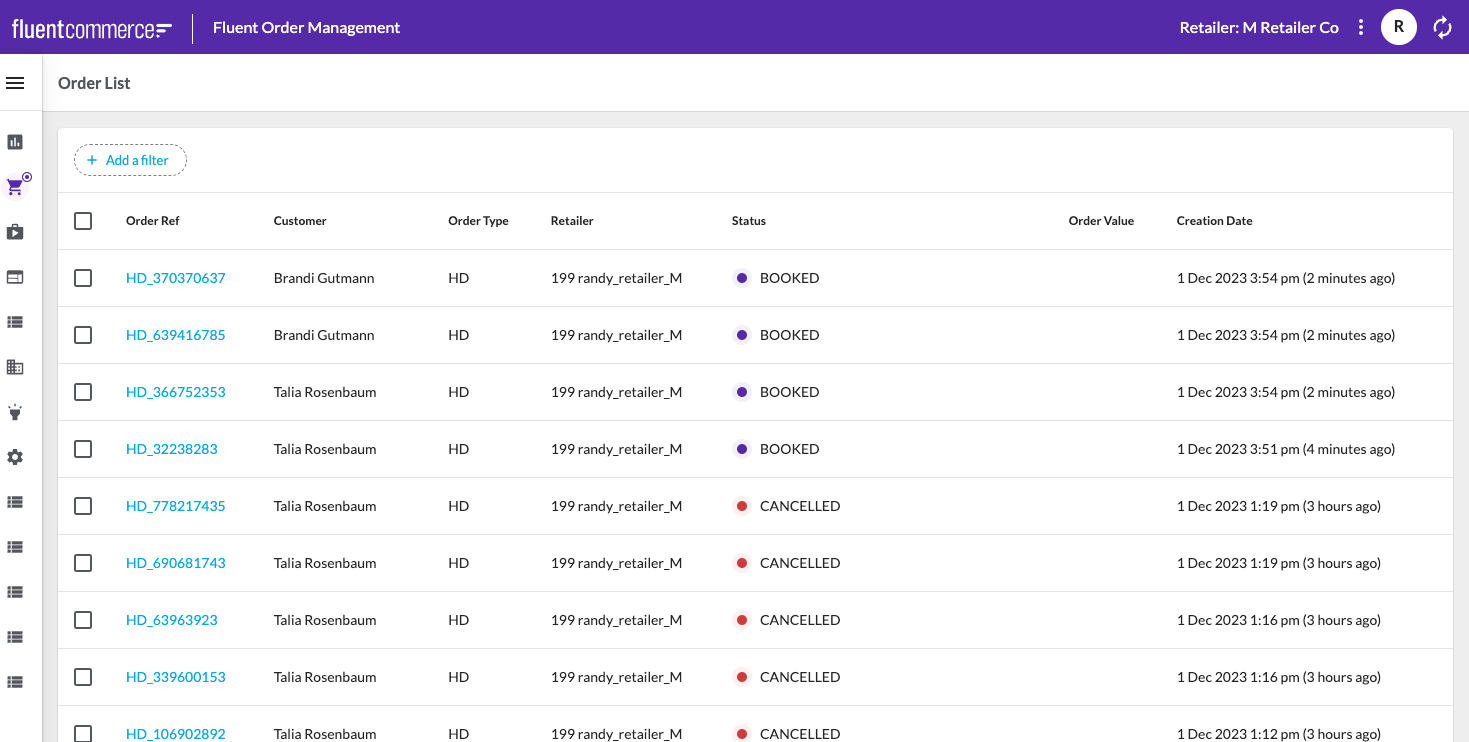Open order HD_639416785 link
This screenshot has height=742, width=1469.
click(176, 334)
